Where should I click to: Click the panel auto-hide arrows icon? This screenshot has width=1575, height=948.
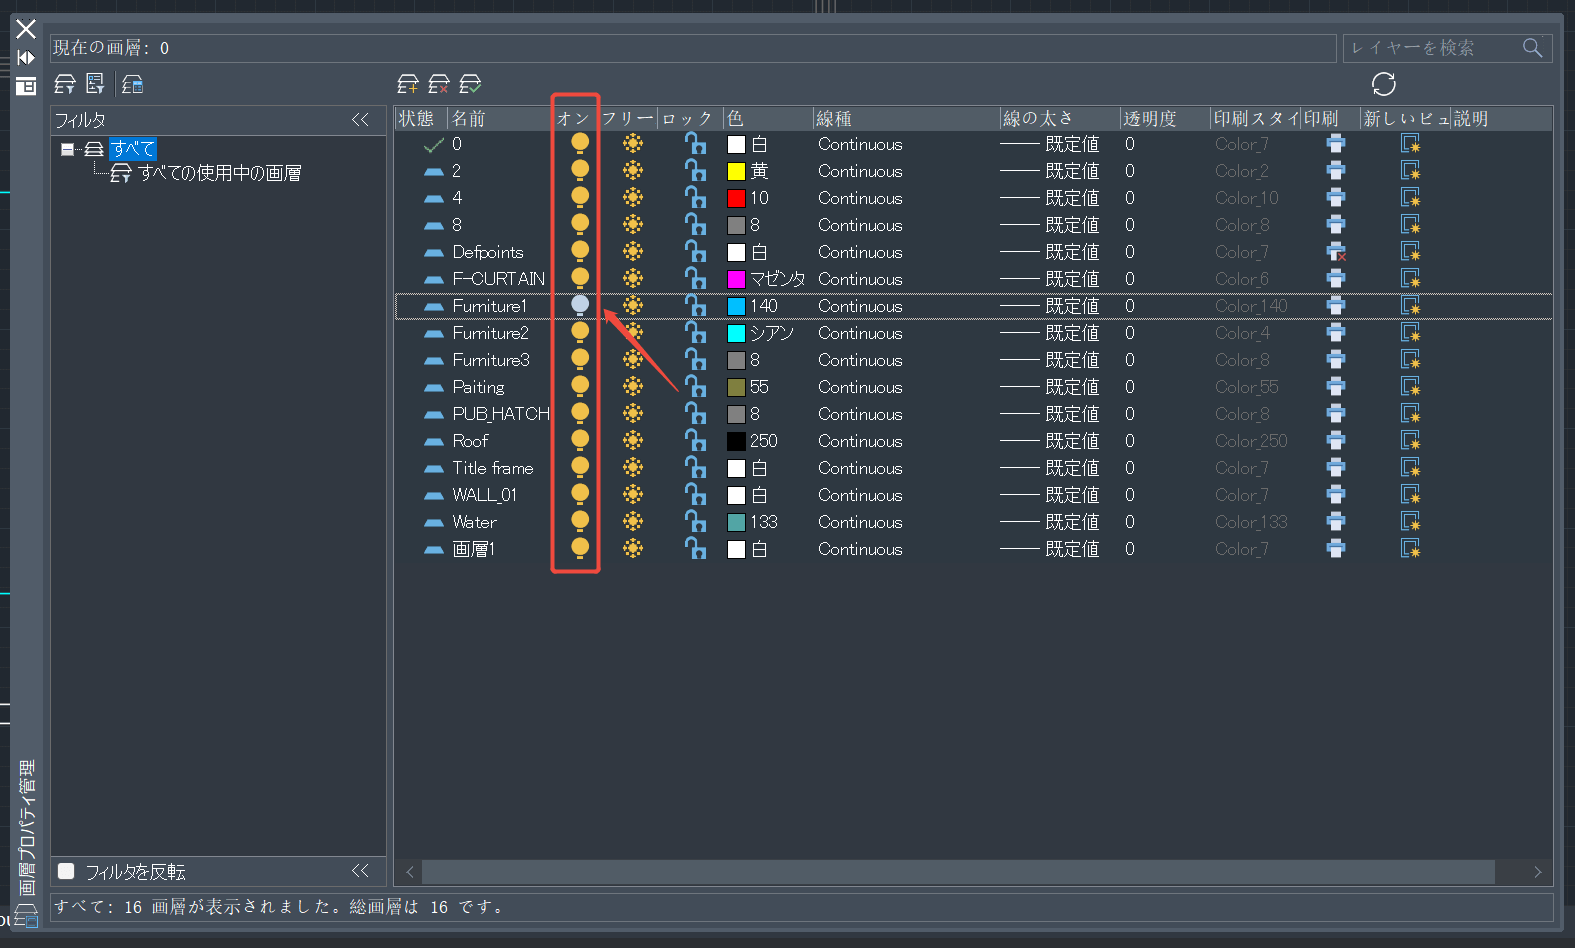tap(26, 57)
